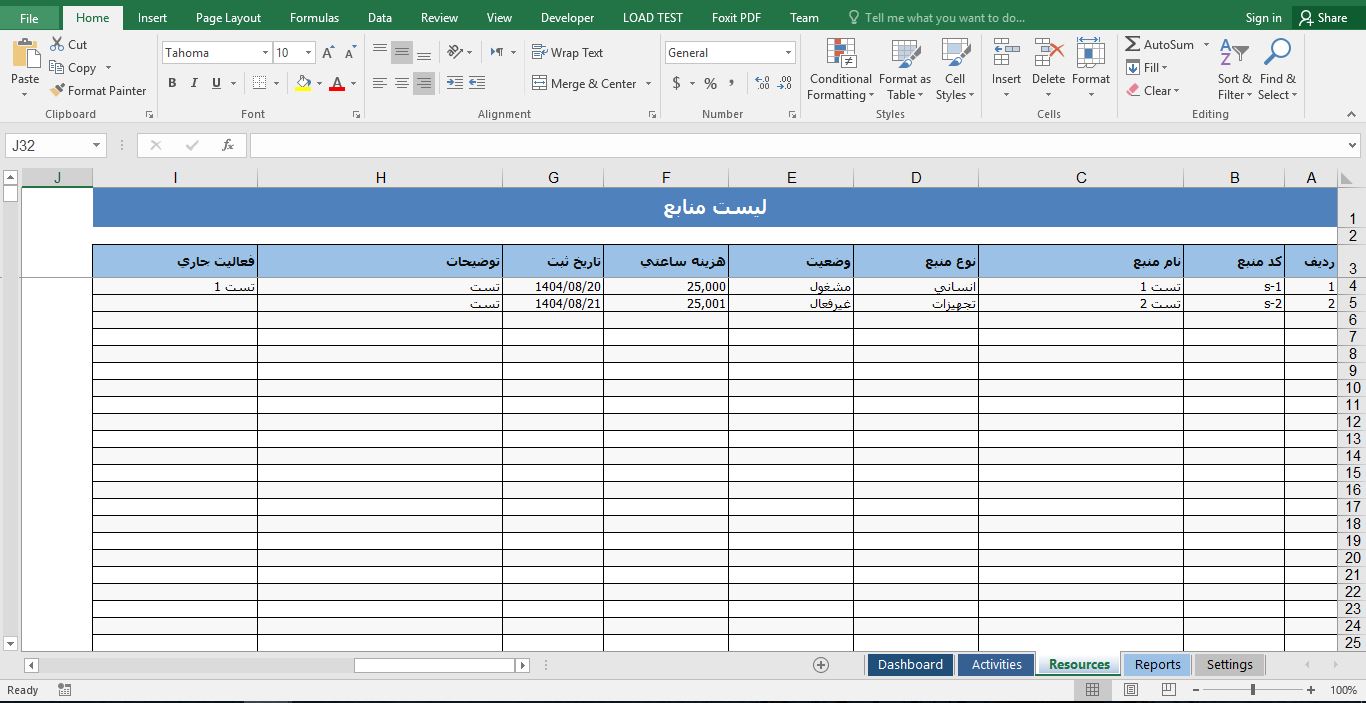This screenshot has width=1366, height=703.
Task: Click the Share button
Action: [1322, 17]
